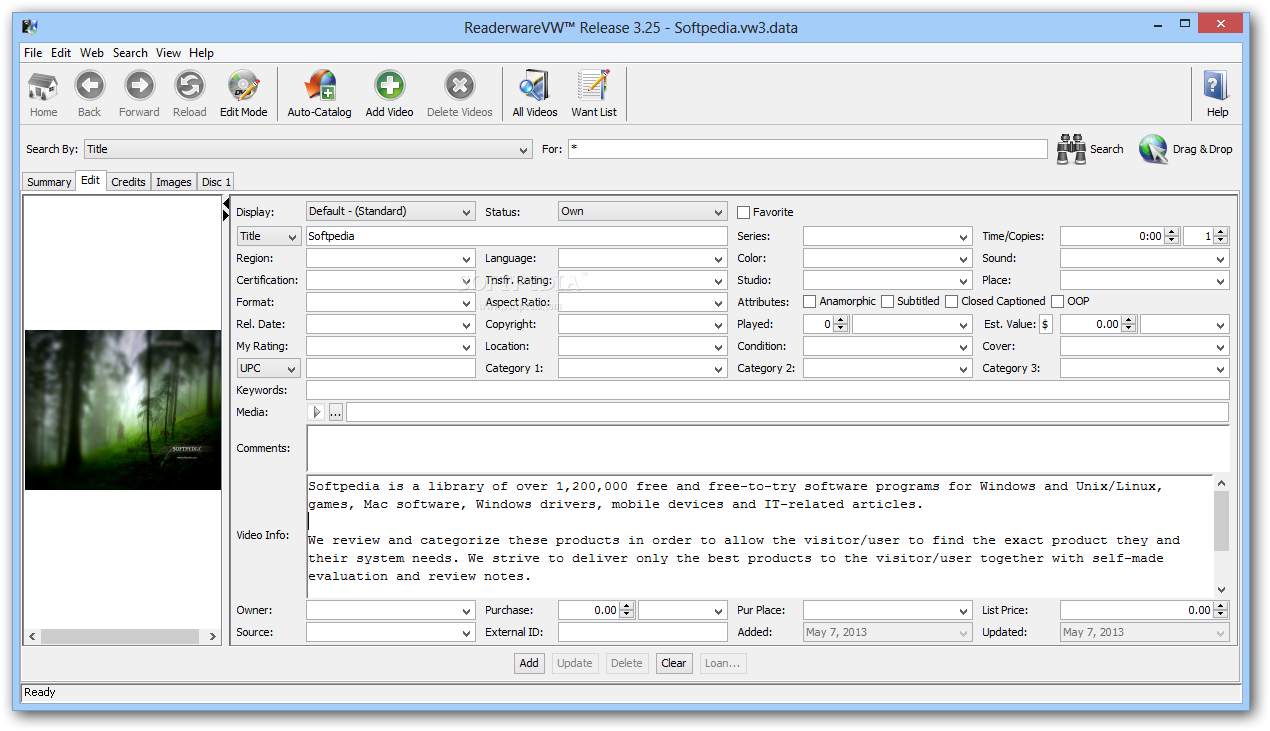Click the Keywords input field
The height and width of the screenshot is (731, 1270).
pyautogui.click(x=768, y=390)
